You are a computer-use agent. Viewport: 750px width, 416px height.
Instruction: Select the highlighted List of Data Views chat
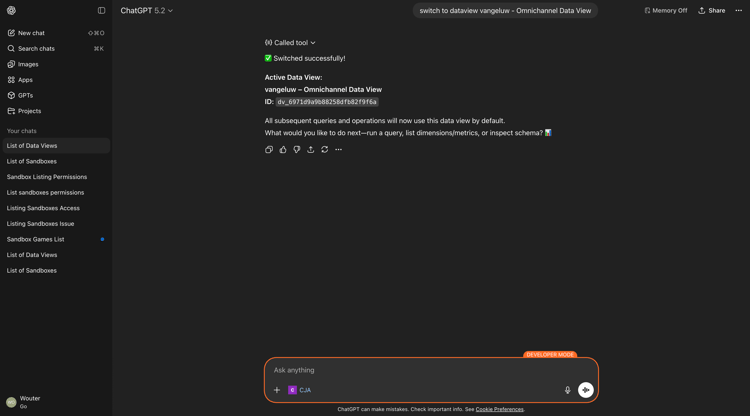point(56,145)
